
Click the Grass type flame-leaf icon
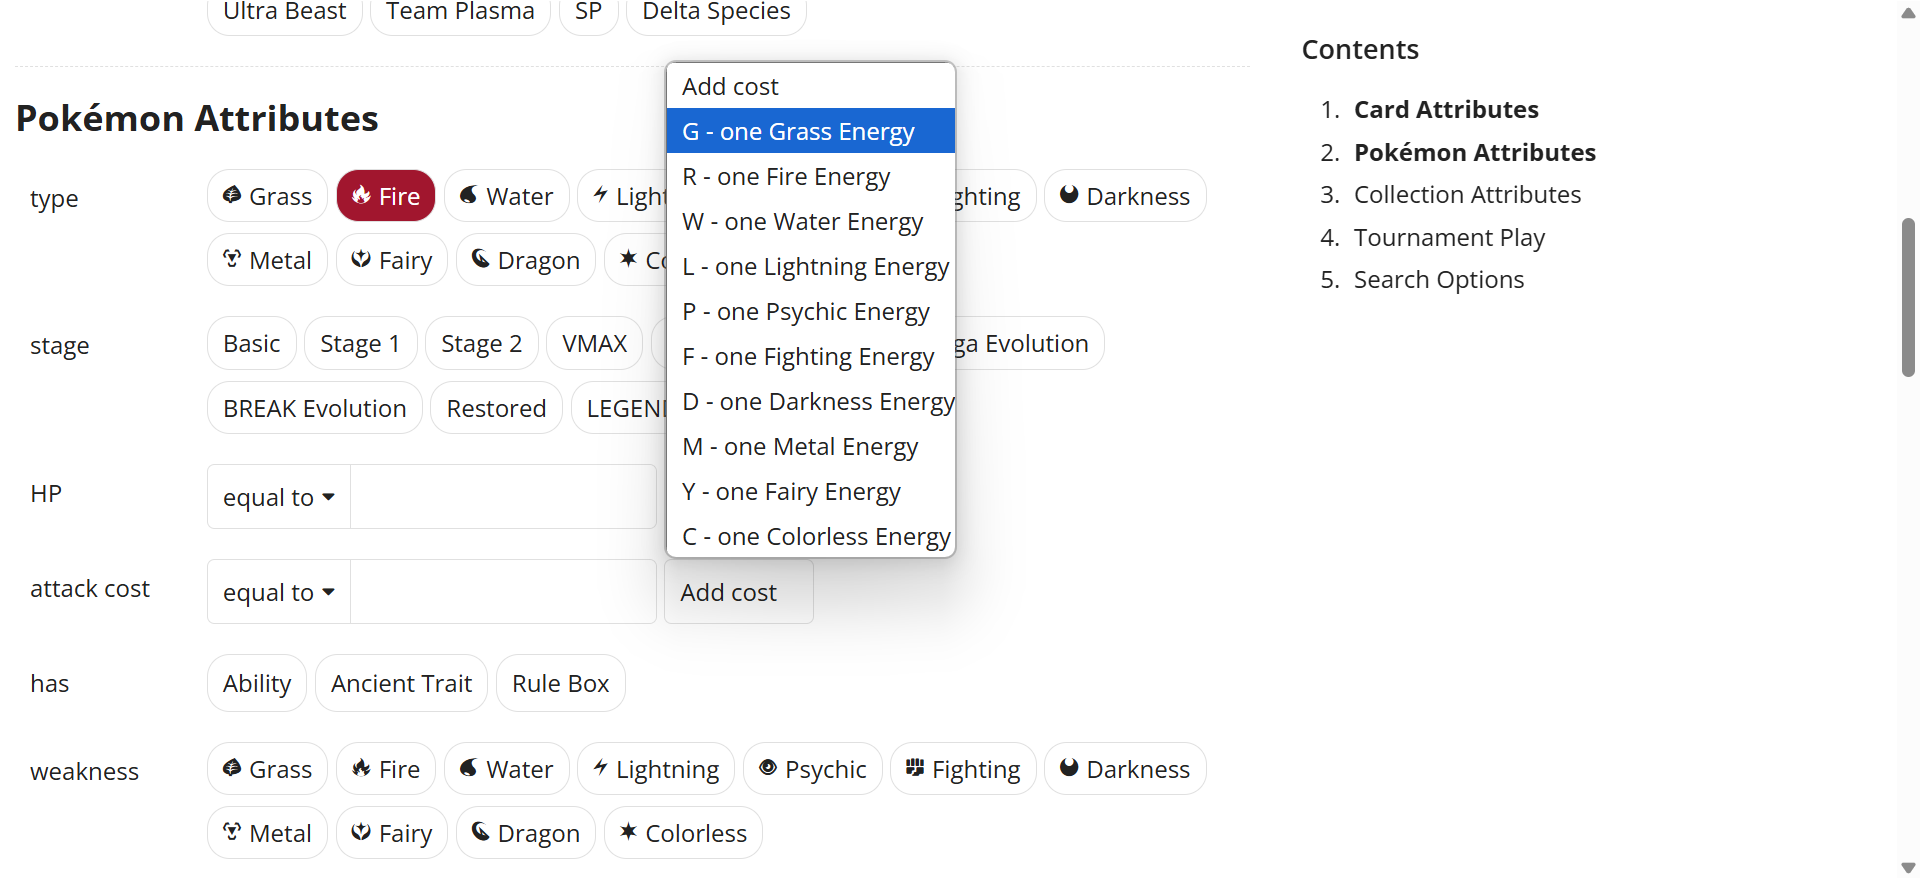(x=232, y=195)
